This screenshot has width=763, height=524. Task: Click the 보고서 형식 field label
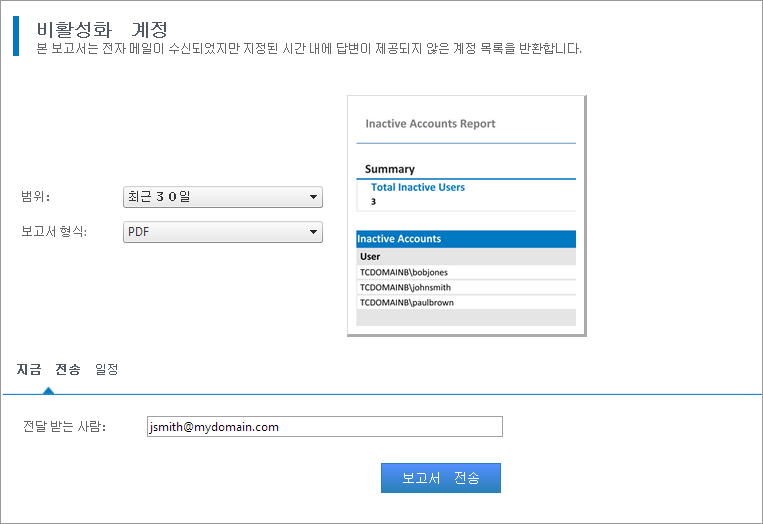coord(54,232)
